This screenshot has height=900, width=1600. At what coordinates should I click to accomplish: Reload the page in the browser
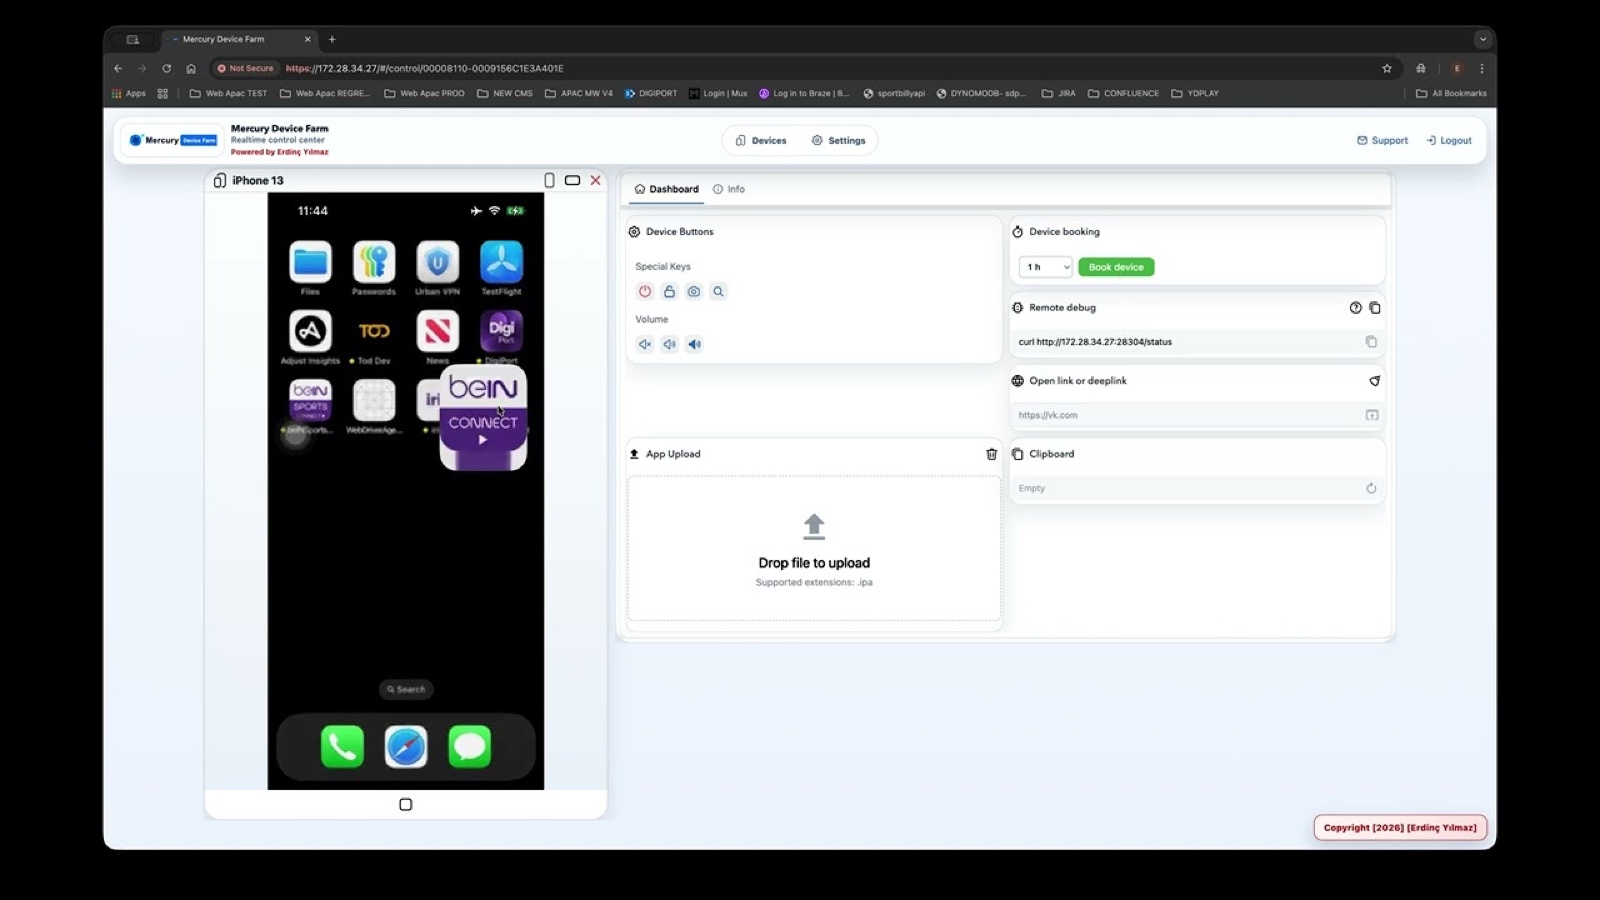pos(166,68)
